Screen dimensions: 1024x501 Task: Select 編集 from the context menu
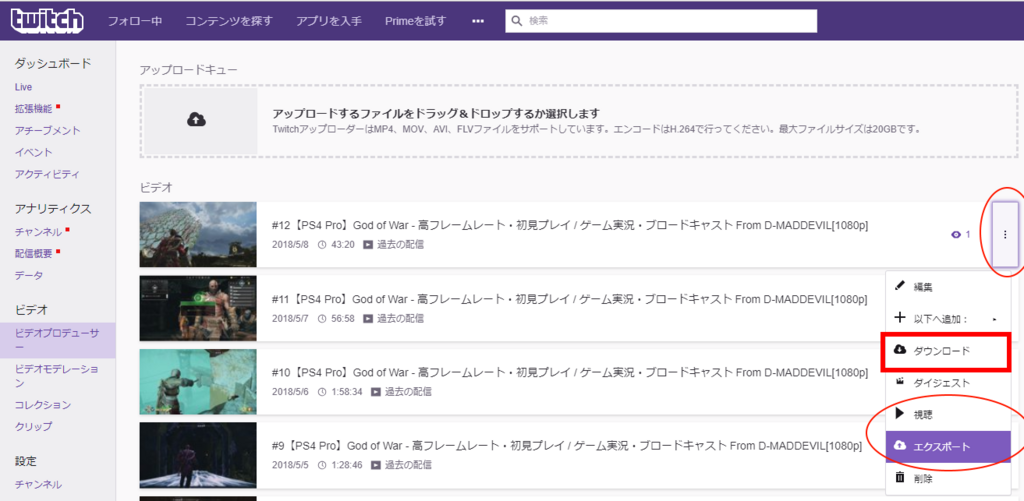click(x=948, y=286)
